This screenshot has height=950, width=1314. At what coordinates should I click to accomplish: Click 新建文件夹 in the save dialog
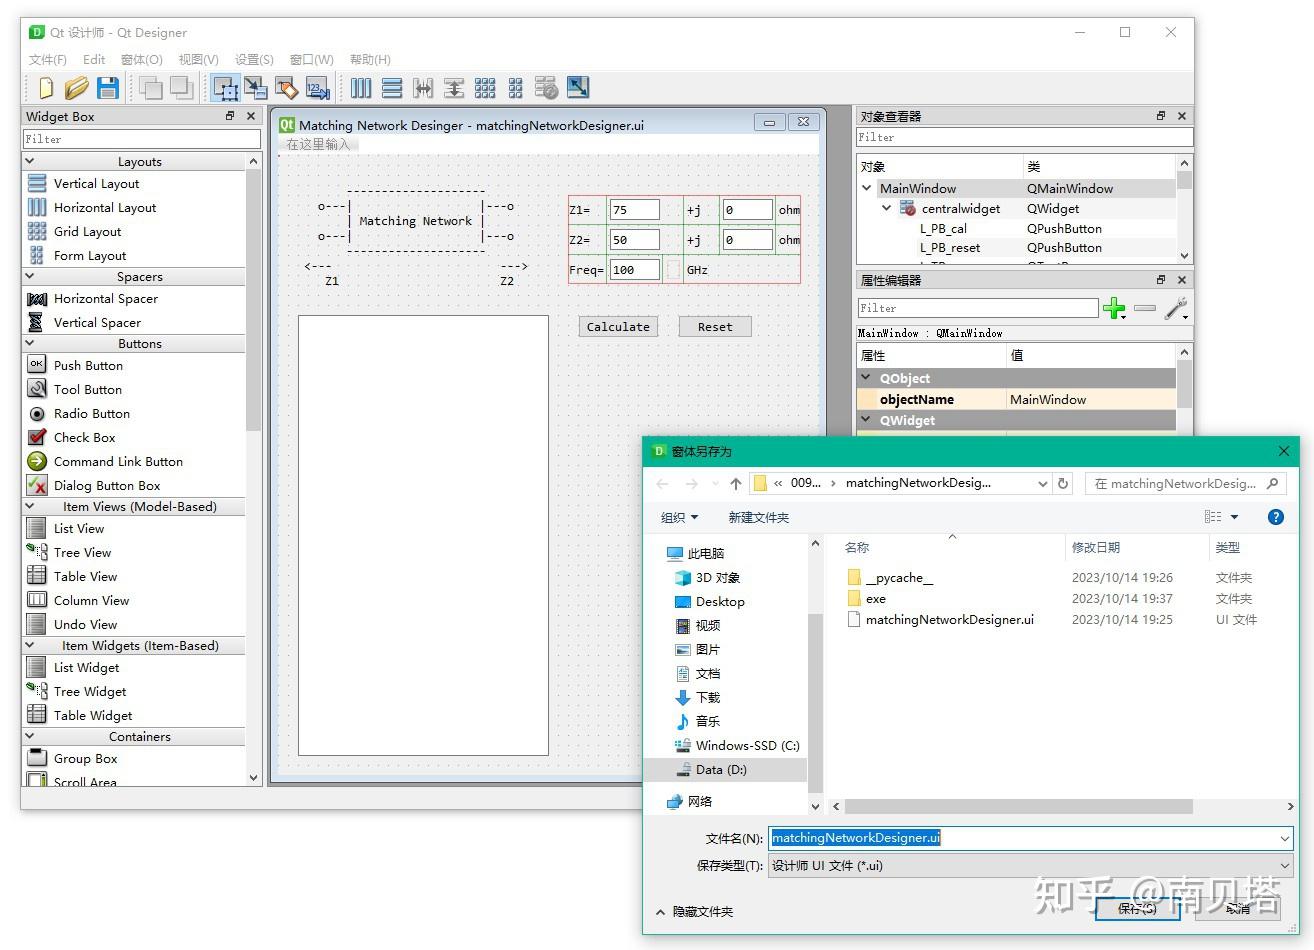point(758,517)
